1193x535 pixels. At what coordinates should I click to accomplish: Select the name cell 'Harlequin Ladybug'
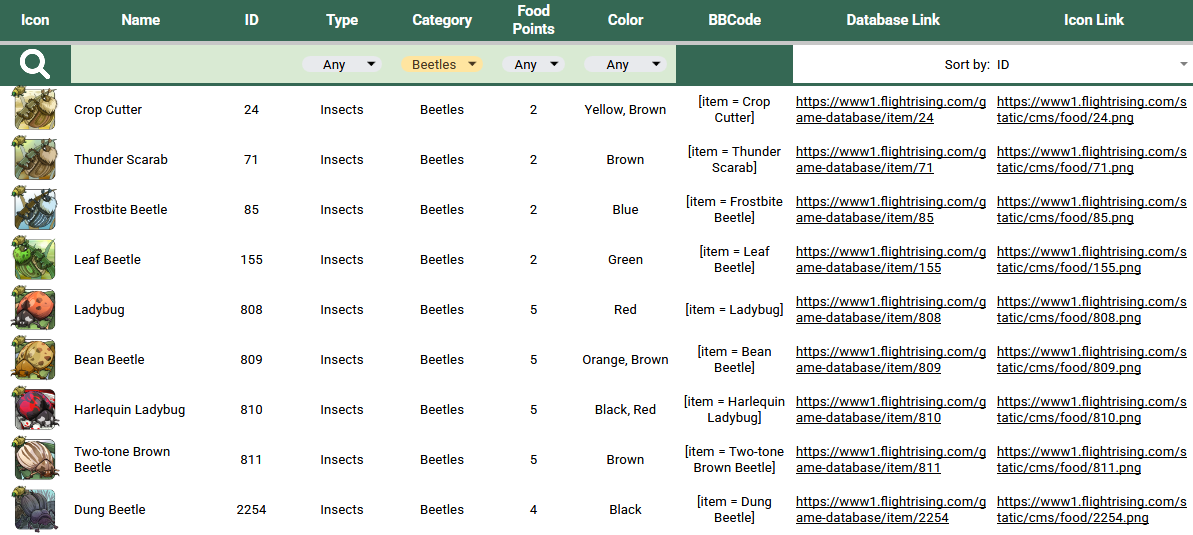coord(129,409)
